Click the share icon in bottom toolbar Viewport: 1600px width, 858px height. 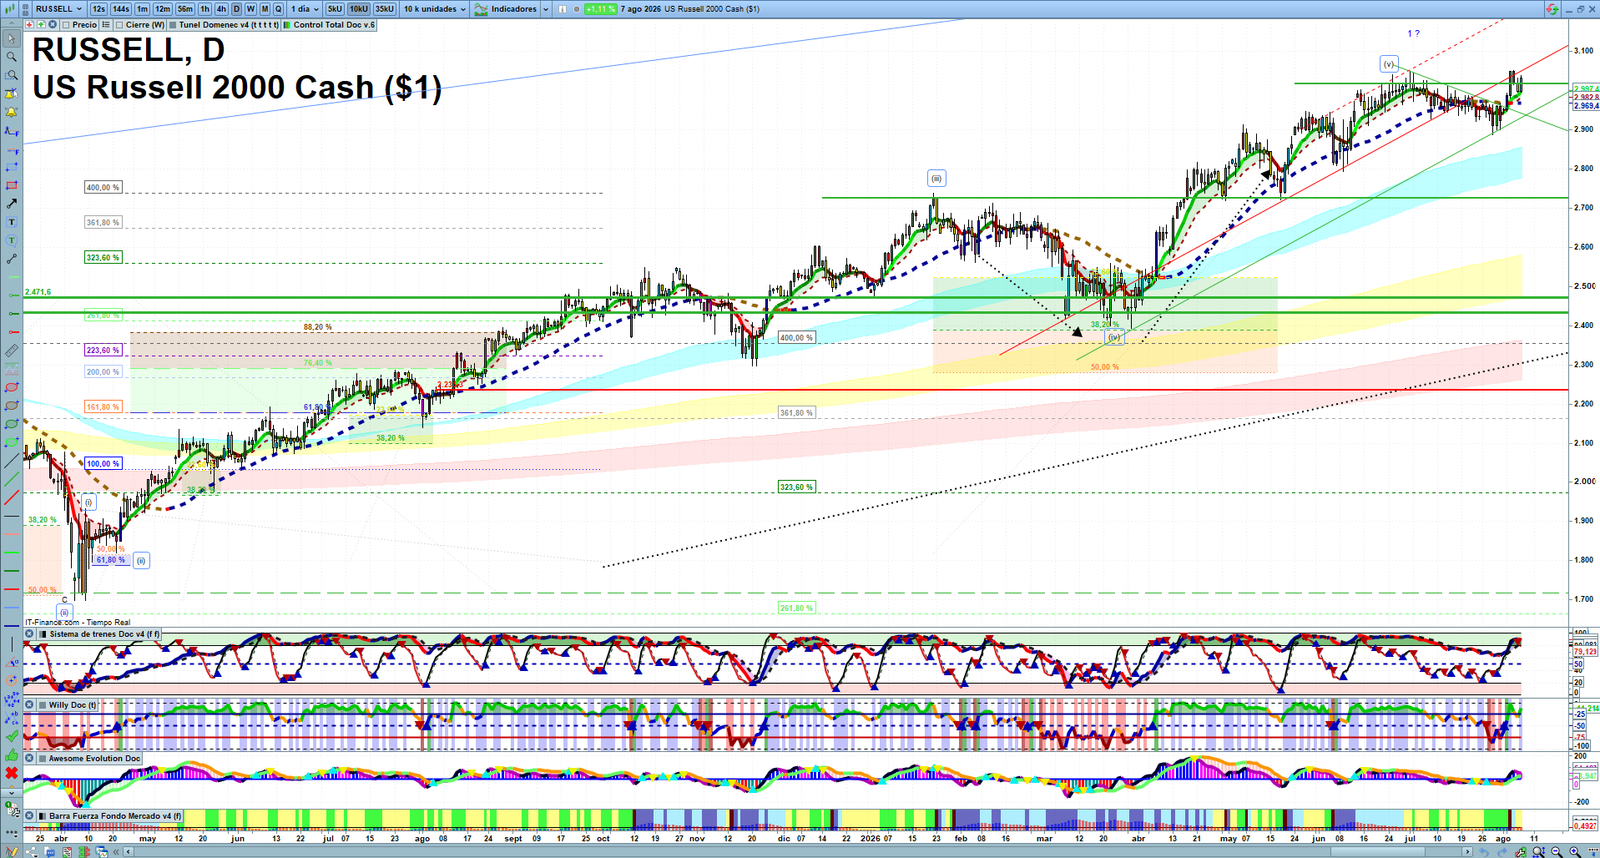(32, 852)
